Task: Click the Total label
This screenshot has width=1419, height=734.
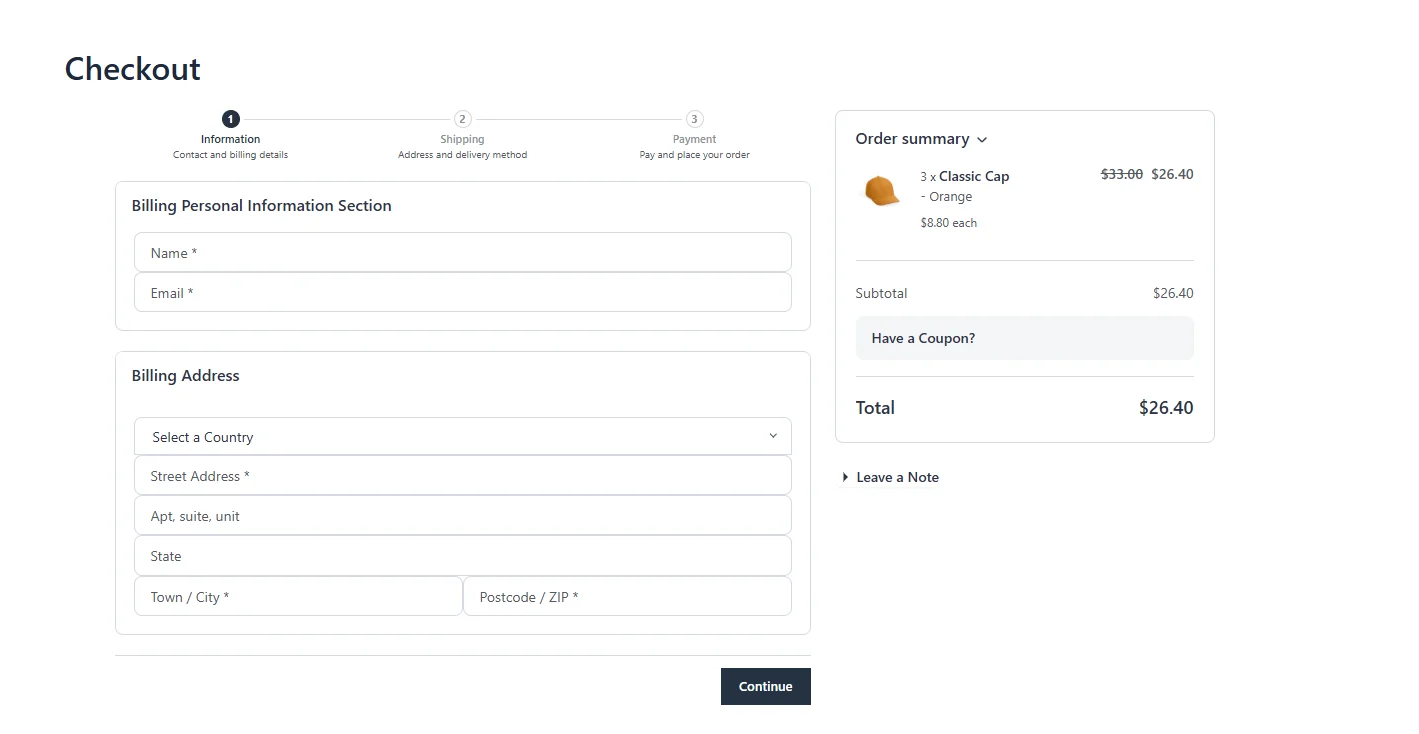Action: point(876,408)
